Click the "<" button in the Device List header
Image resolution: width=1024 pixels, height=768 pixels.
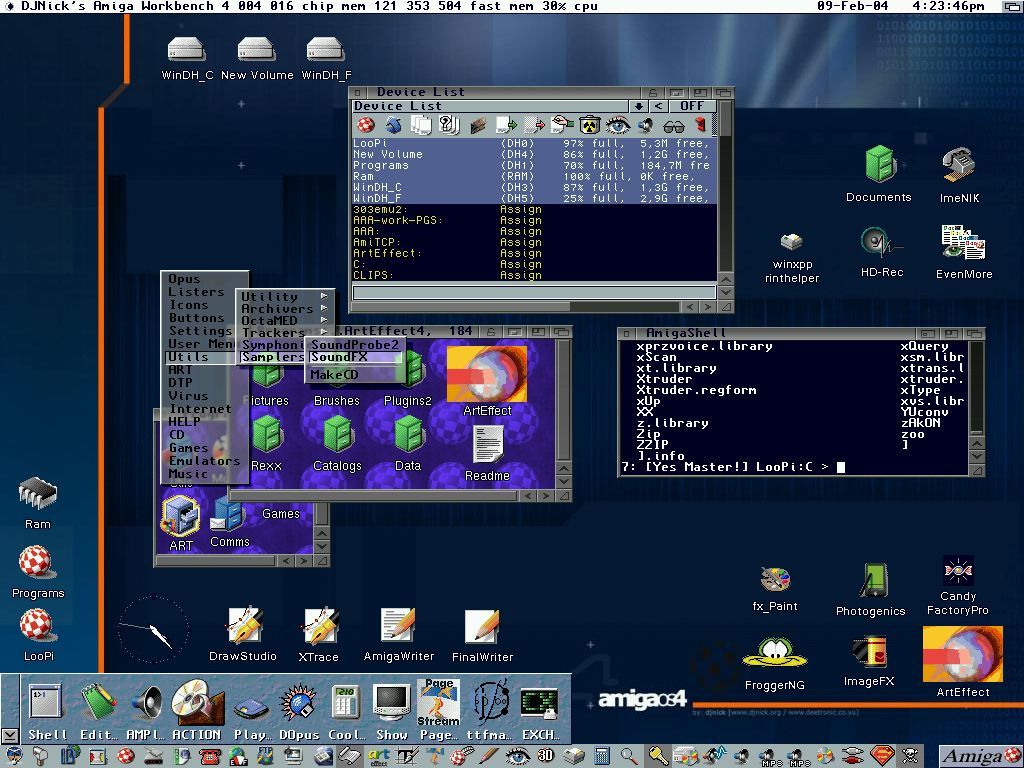(x=658, y=106)
